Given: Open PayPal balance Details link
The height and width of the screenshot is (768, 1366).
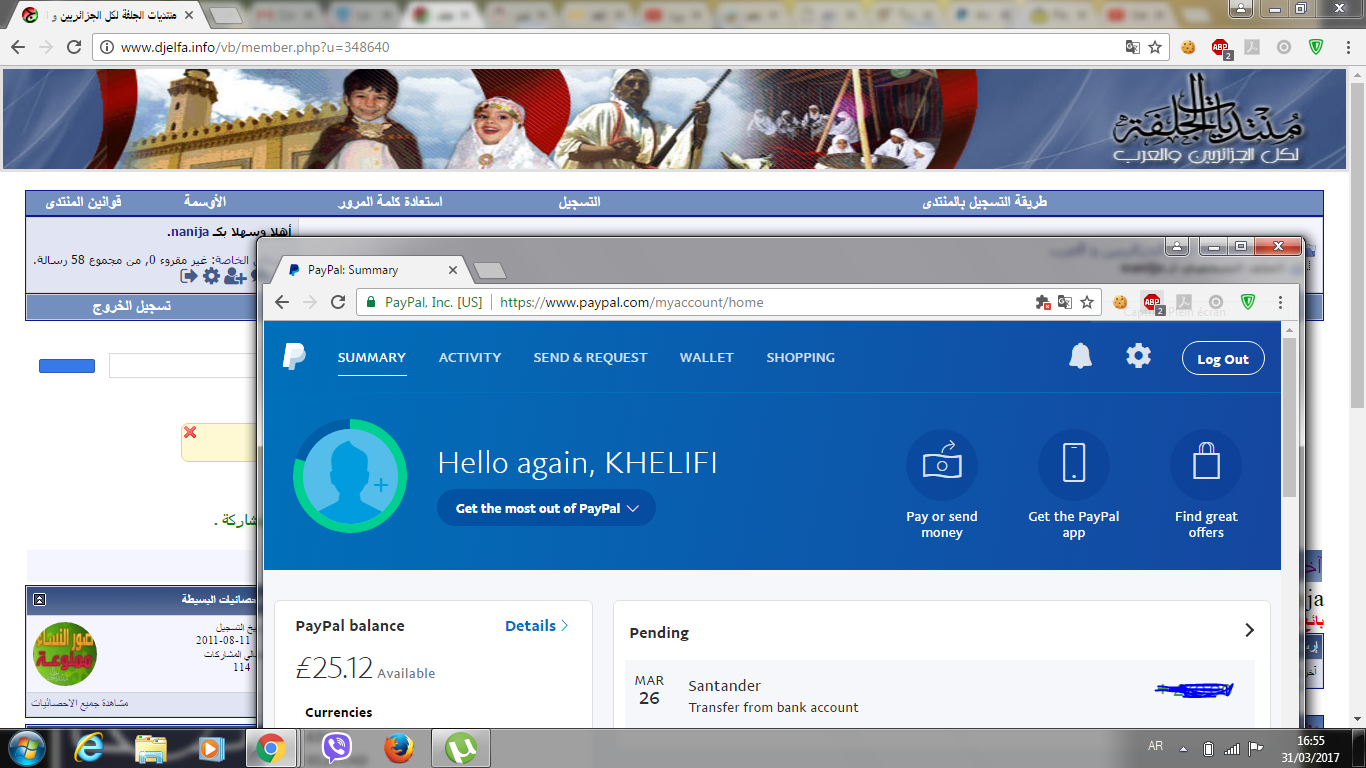Looking at the screenshot, I should tap(537, 626).
